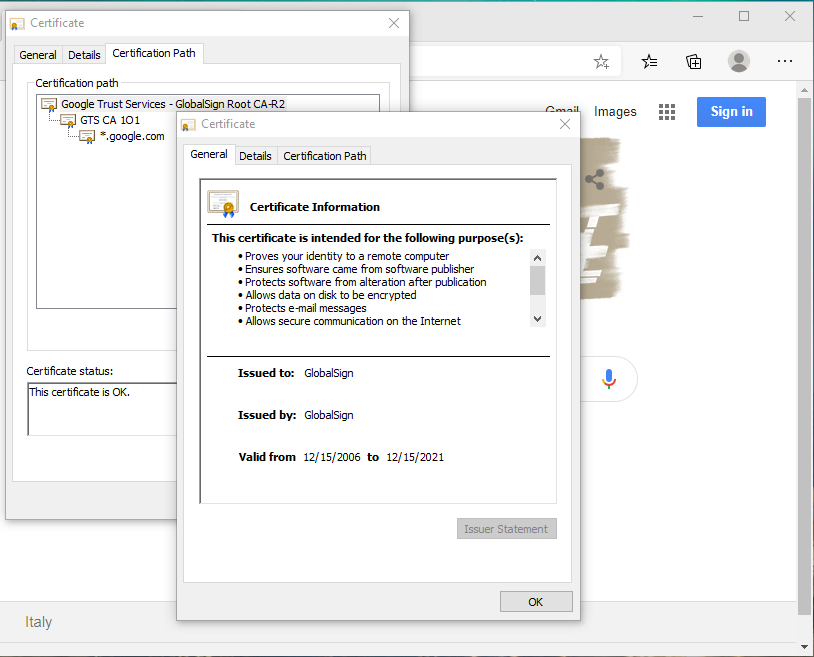Select GTS CA 1O1 certificate node
The width and height of the screenshot is (814, 657).
(110, 120)
